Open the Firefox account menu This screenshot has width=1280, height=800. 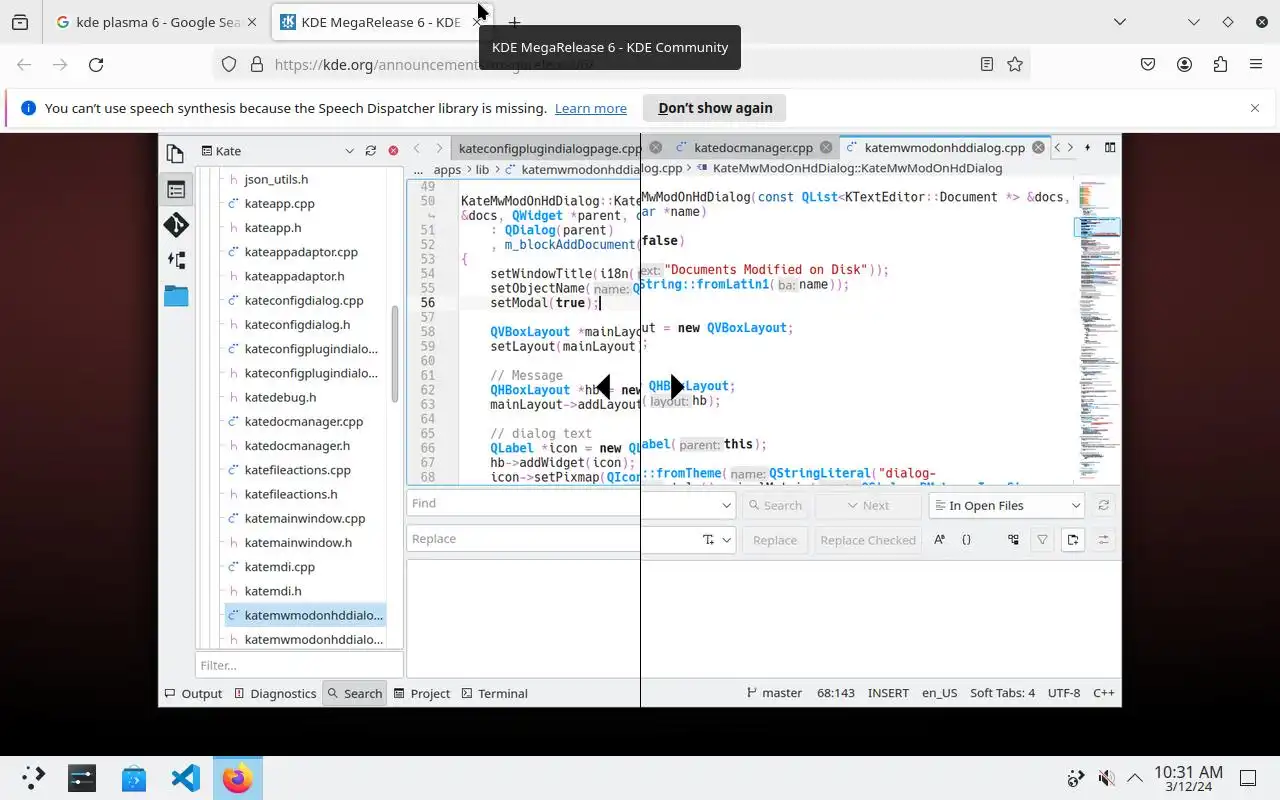1184,64
